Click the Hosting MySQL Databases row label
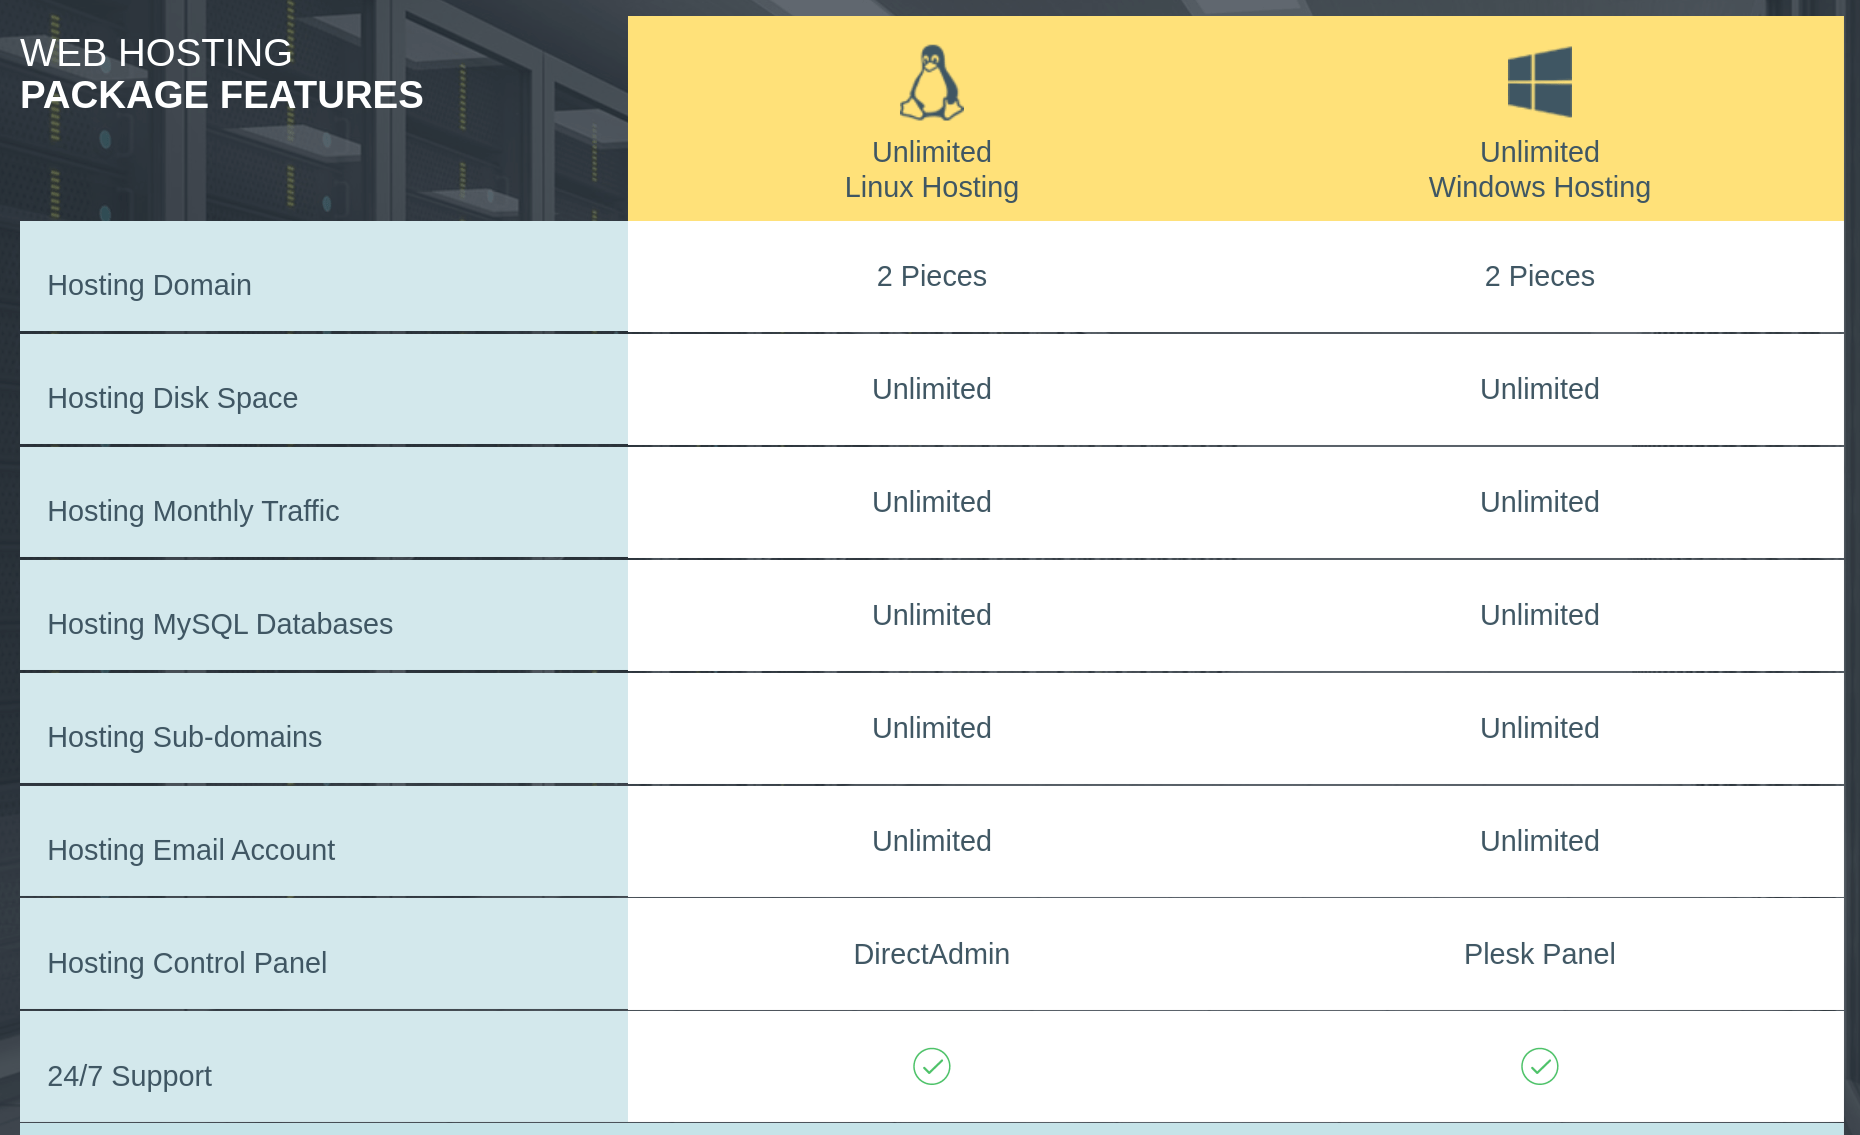This screenshot has height=1135, width=1860. 220,624
